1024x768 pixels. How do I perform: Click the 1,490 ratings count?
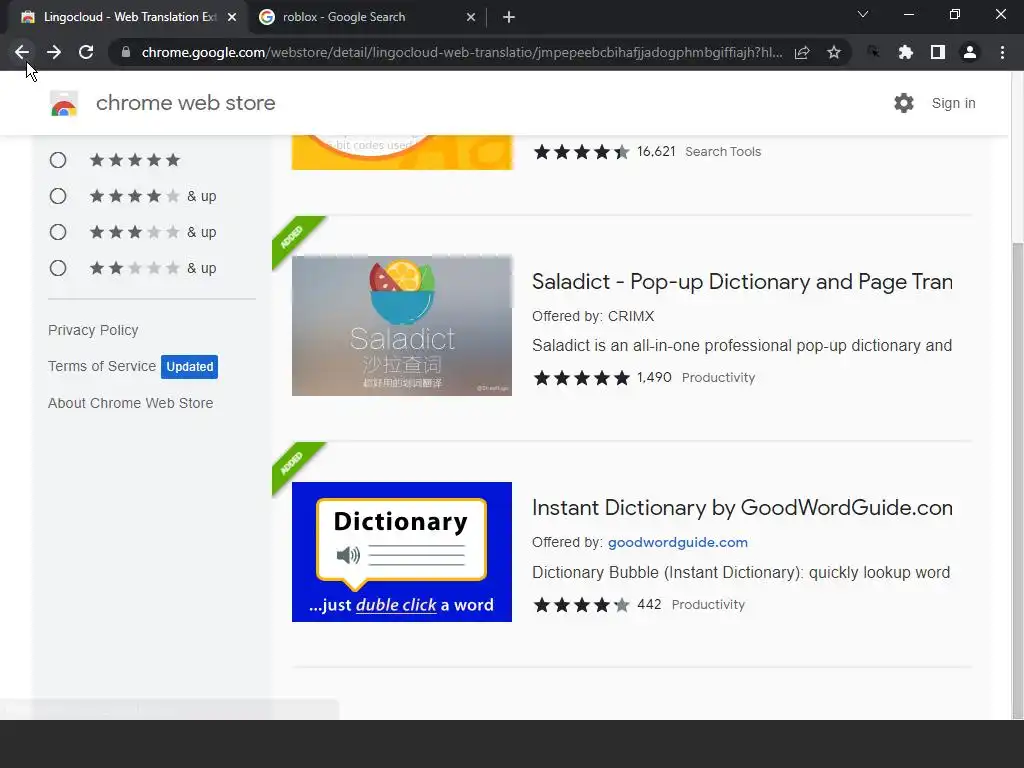click(x=654, y=377)
